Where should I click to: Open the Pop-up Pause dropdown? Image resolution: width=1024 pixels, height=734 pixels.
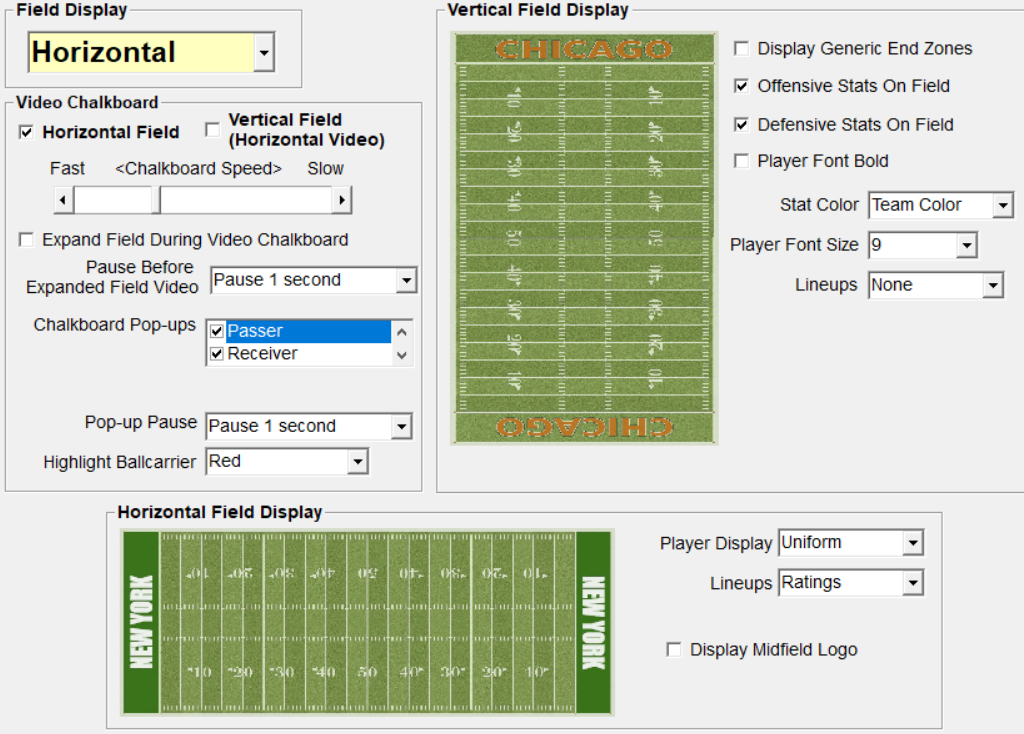pyautogui.click(x=400, y=427)
